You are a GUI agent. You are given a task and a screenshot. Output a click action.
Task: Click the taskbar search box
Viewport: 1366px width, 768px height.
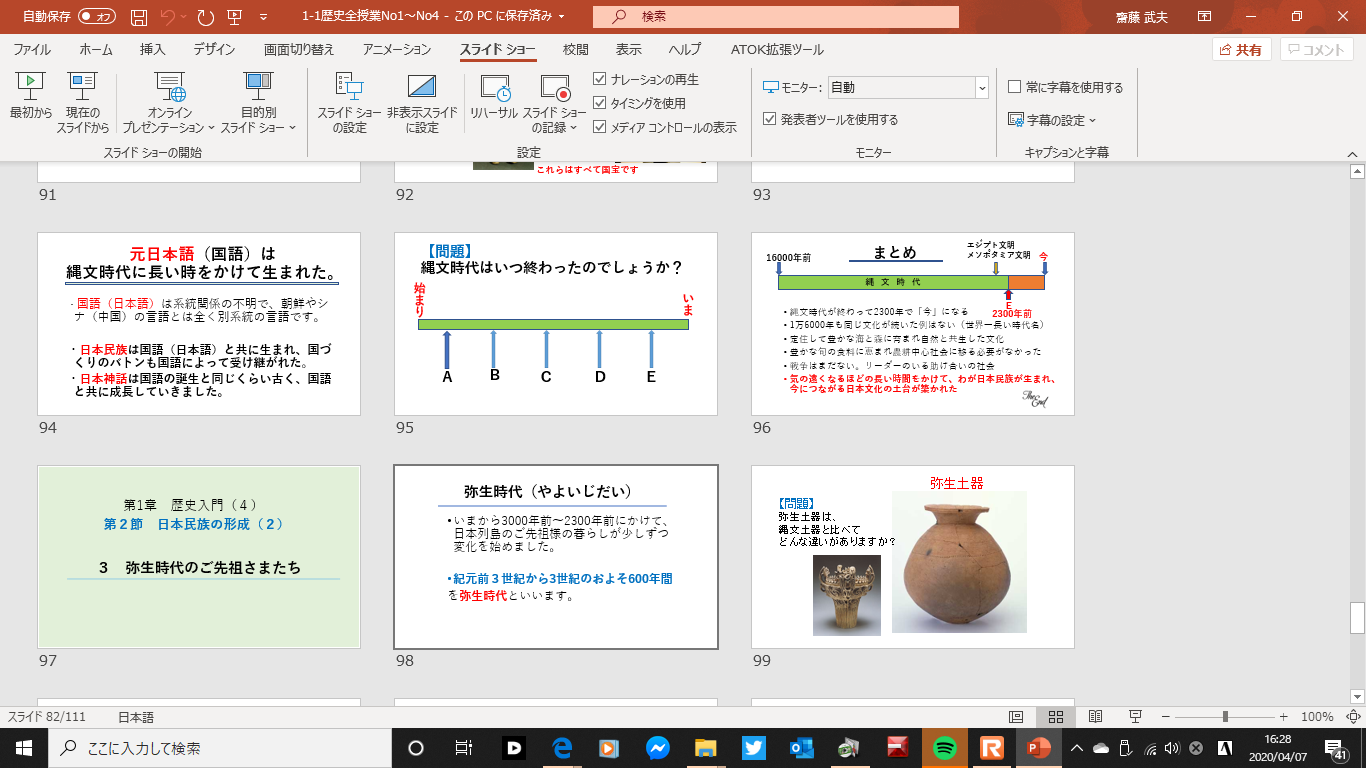click(219, 748)
